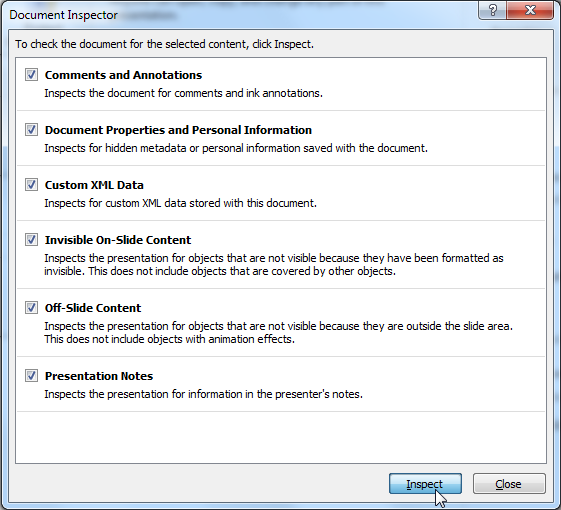Click the presenter's notes description line
The image size is (561, 510).
pyautogui.click(x=203, y=394)
